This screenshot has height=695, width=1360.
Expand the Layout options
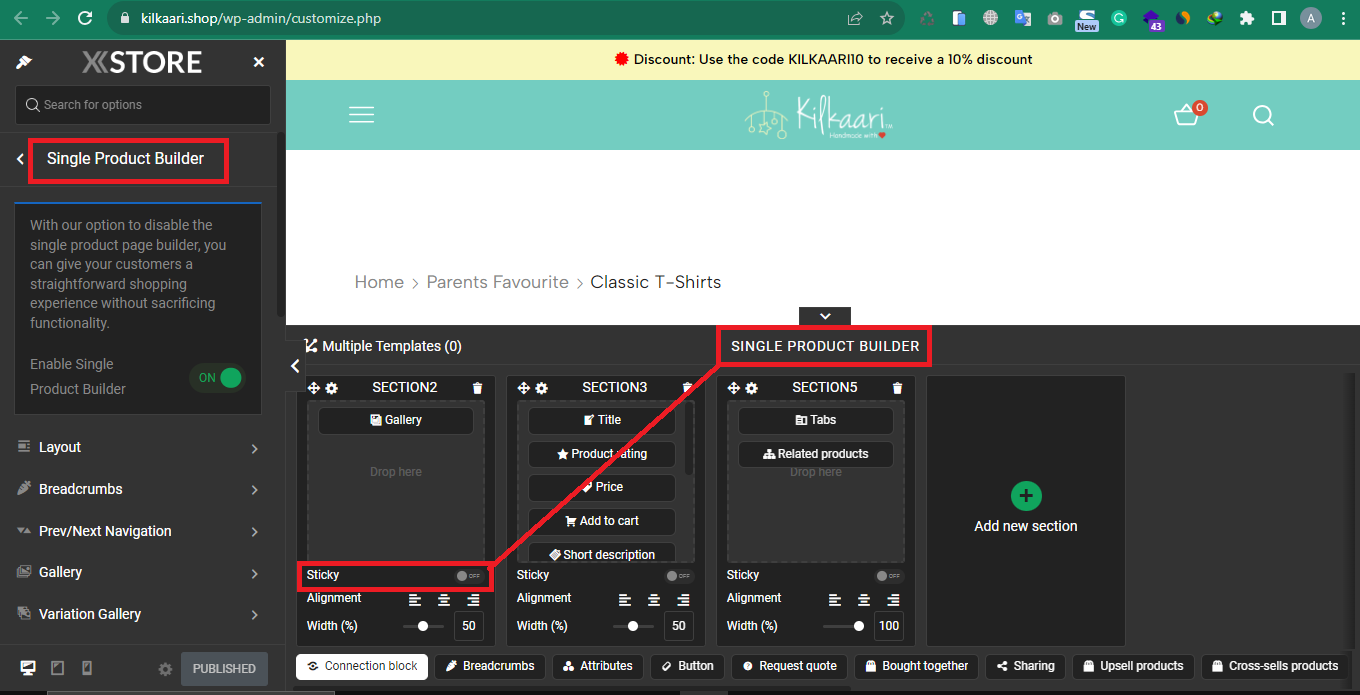(138, 447)
